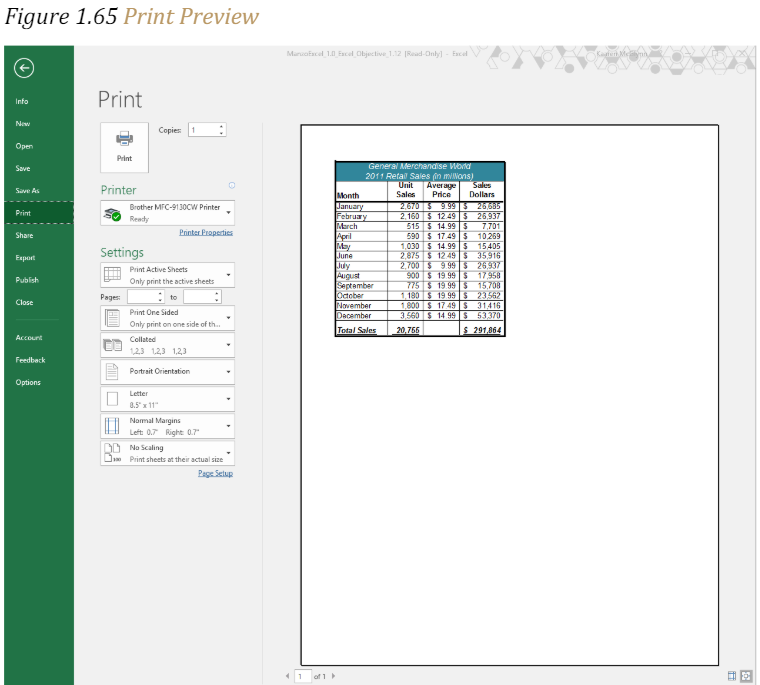Click the Page Setup link
The image size is (760, 685).
click(215, 473)
